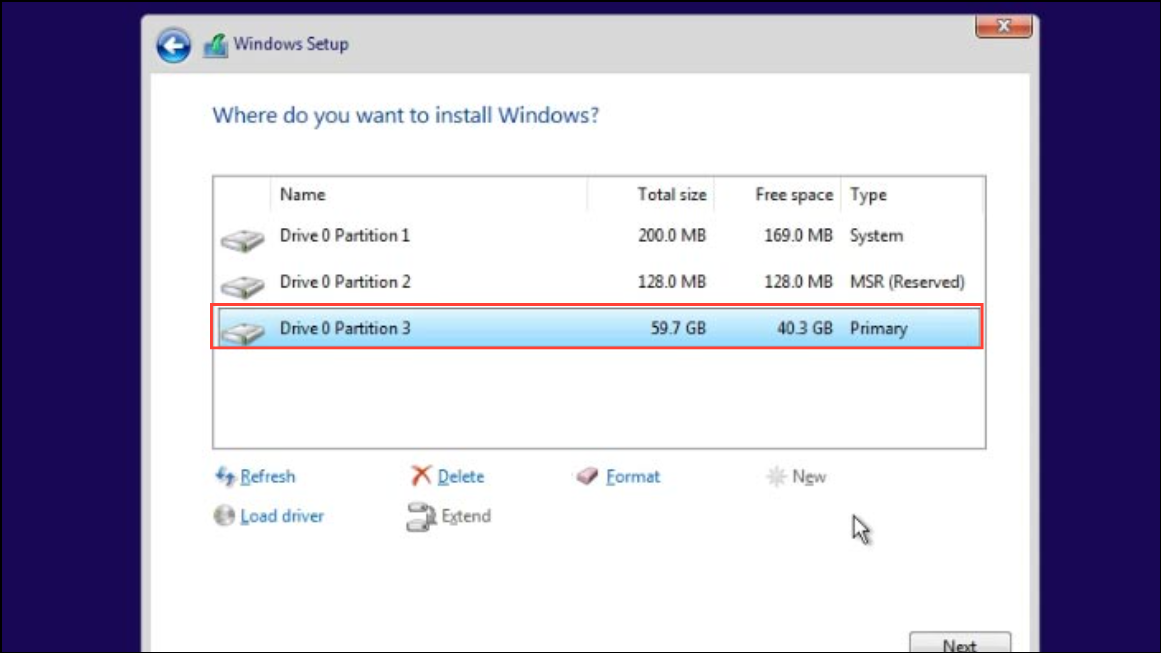Click the drive icon for Partition 2
Image resolution: width=1161 pixels, height=653 pixels.
[242, 286]
